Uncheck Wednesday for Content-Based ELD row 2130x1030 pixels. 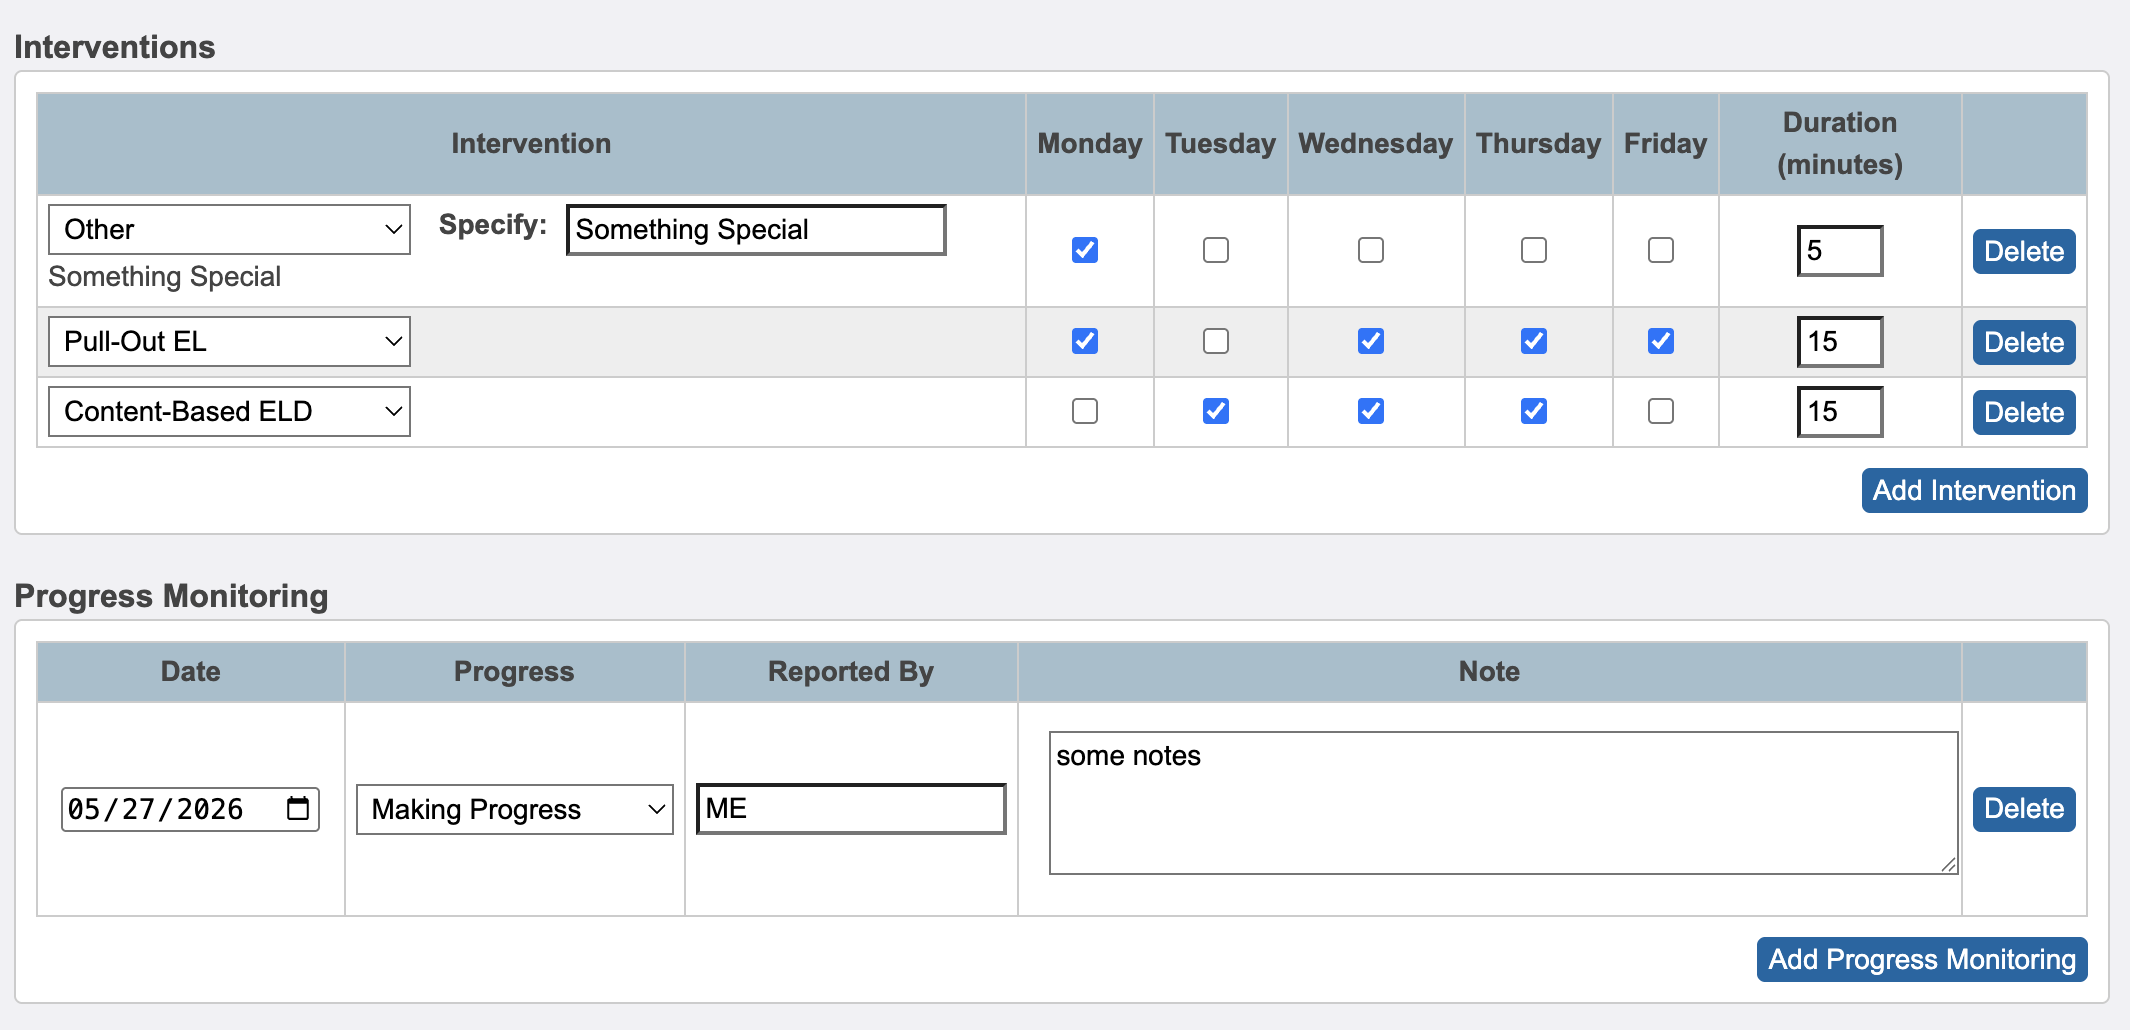(1371, 411)
